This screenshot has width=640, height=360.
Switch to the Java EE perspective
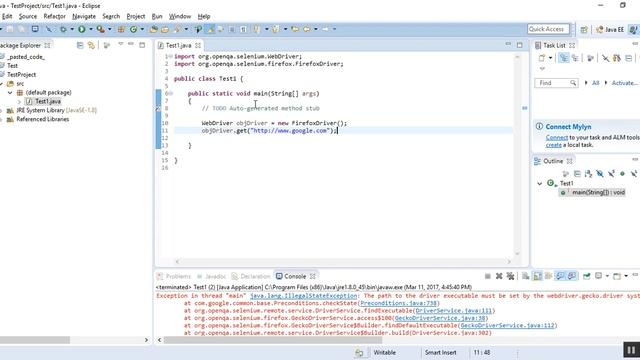(x=610, y=29)
